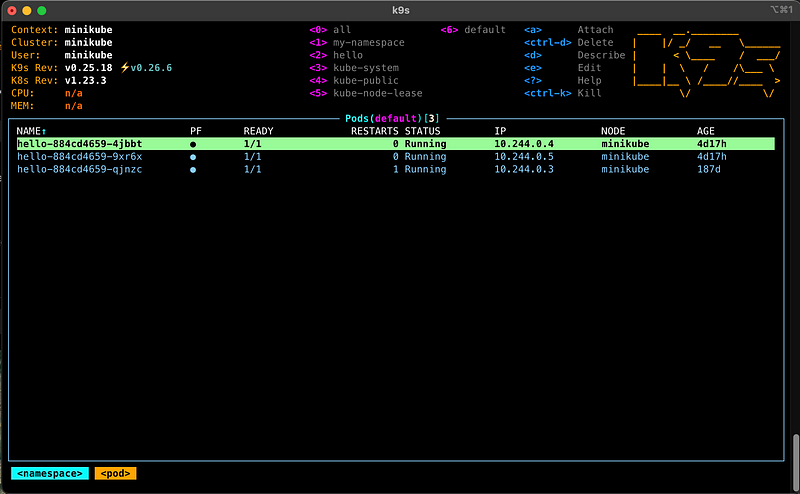
Task: Click the <ctrl-k> Kill hint
Action: point(563,93)
